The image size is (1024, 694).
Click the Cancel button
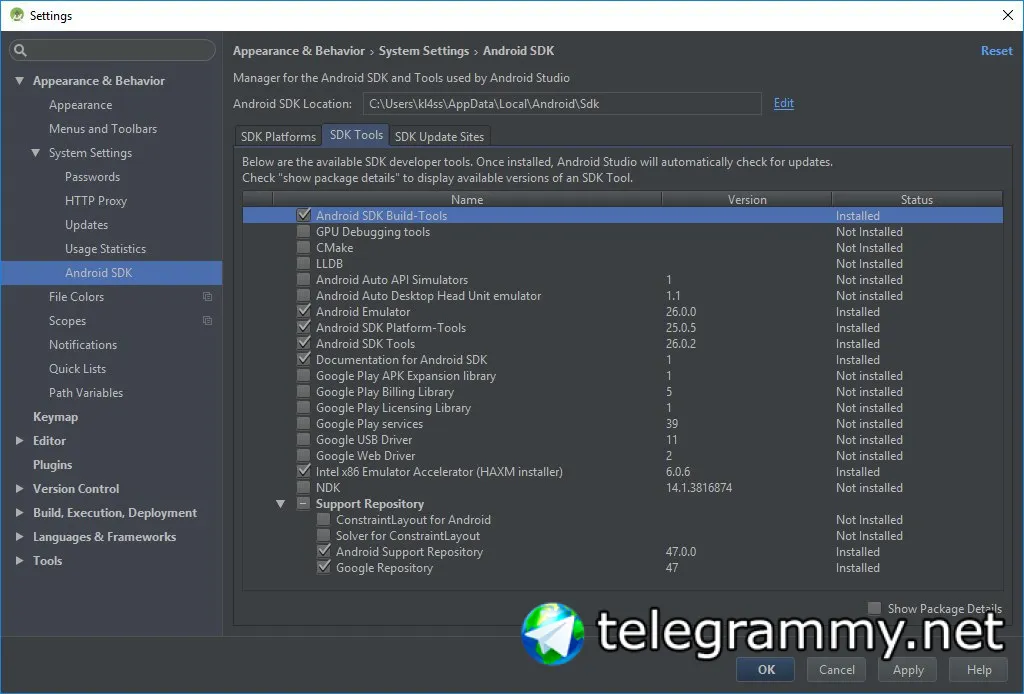pos(837,669)
